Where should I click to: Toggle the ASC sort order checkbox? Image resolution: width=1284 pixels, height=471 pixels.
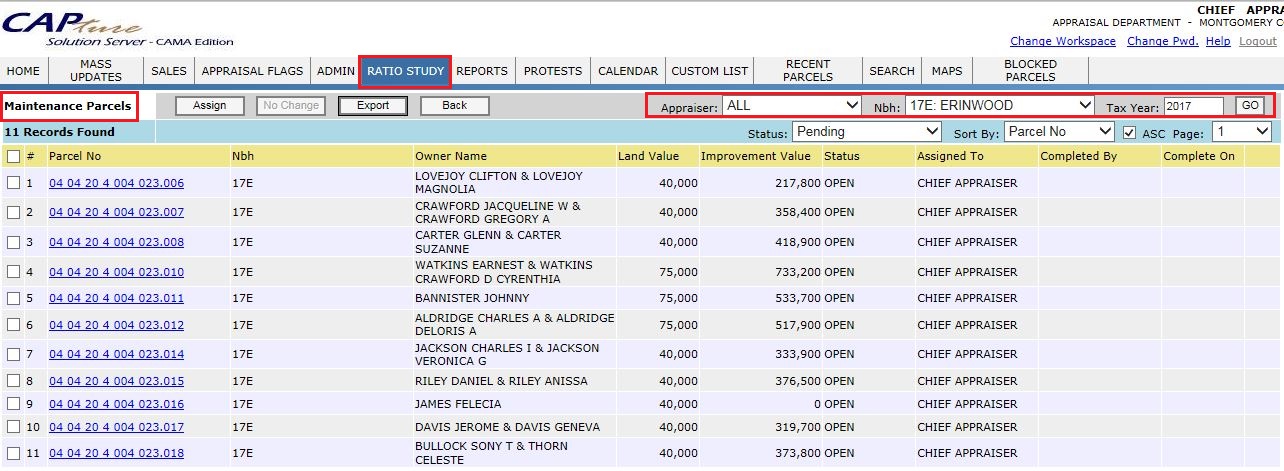pyautogui.click(x=1129, y=132)
